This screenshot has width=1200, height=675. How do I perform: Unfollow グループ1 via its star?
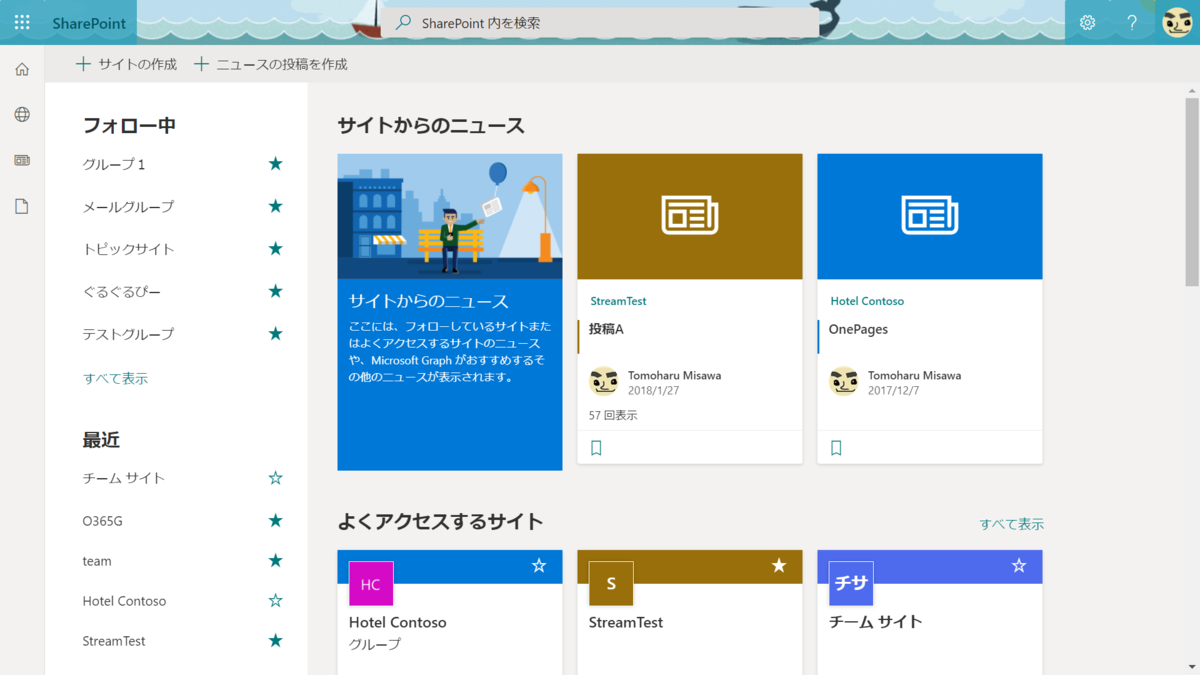coord(276,163)
